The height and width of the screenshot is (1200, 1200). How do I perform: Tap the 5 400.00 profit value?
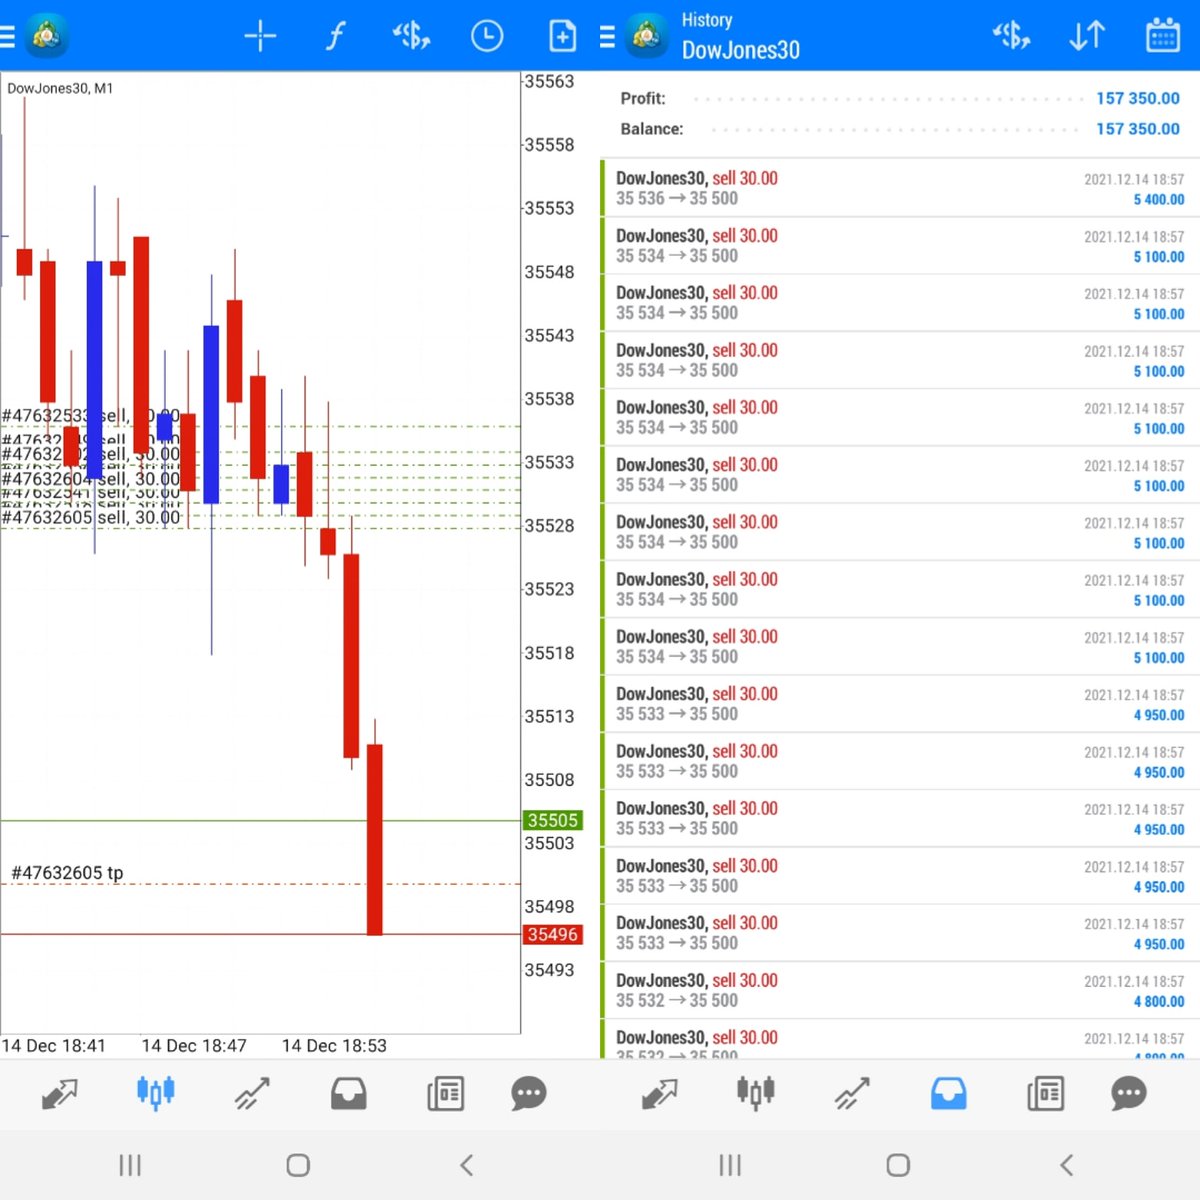[x=1159, y=200]
